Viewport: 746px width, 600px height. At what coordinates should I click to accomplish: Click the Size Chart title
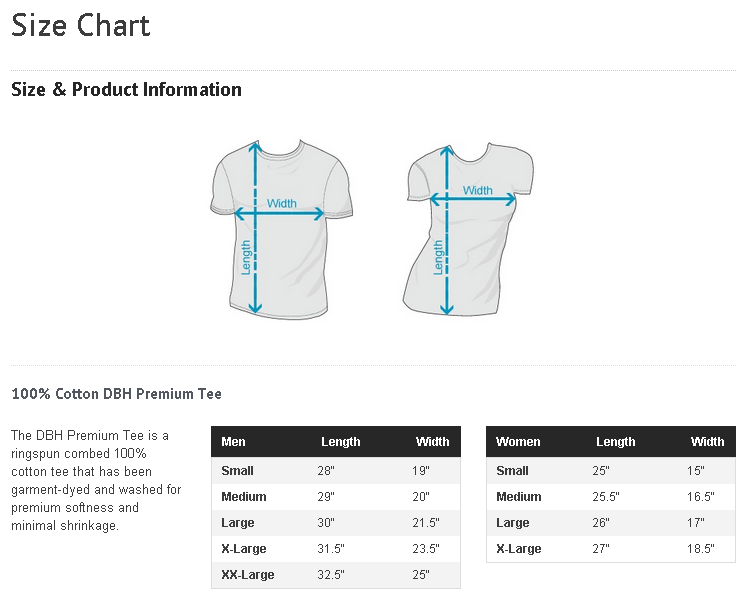(x=80, y=26)
